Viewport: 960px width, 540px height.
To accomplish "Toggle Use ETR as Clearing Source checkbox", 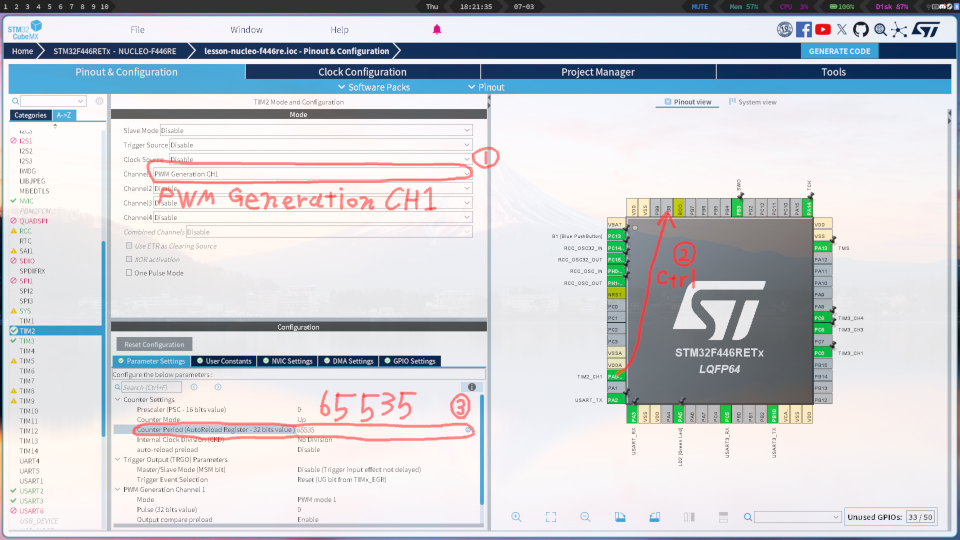I will click(129, 246).
